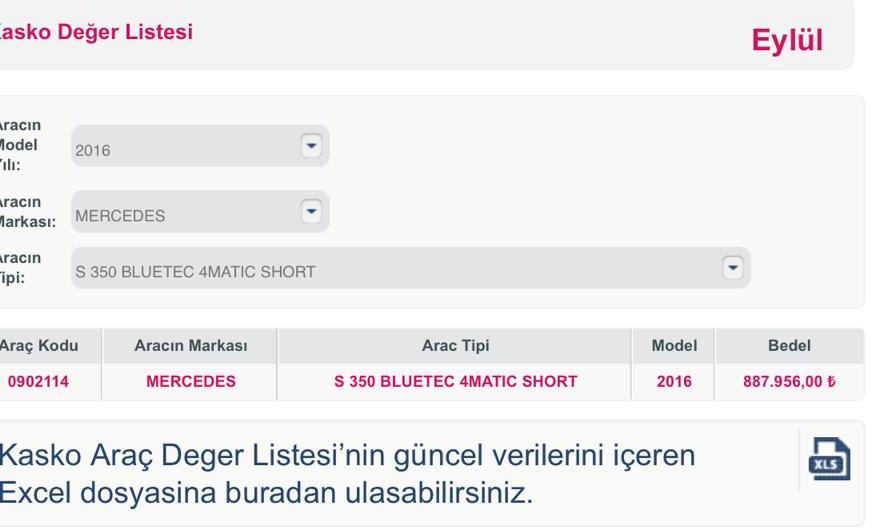Viewport: 873px width, 529px height.
Task: Click the vehicle type dropdown arrow
Action: (x=733, y=268)
